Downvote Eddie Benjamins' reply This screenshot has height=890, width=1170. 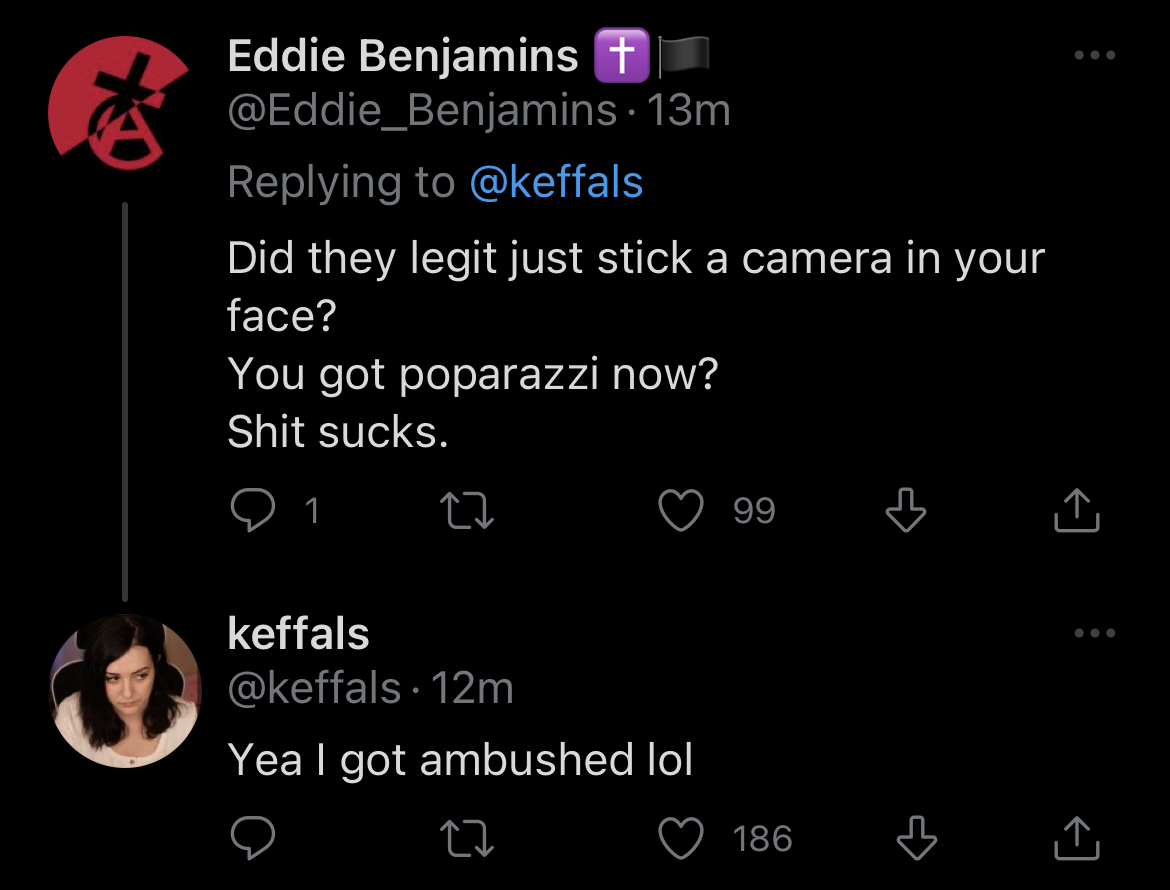tap(906, 510)
